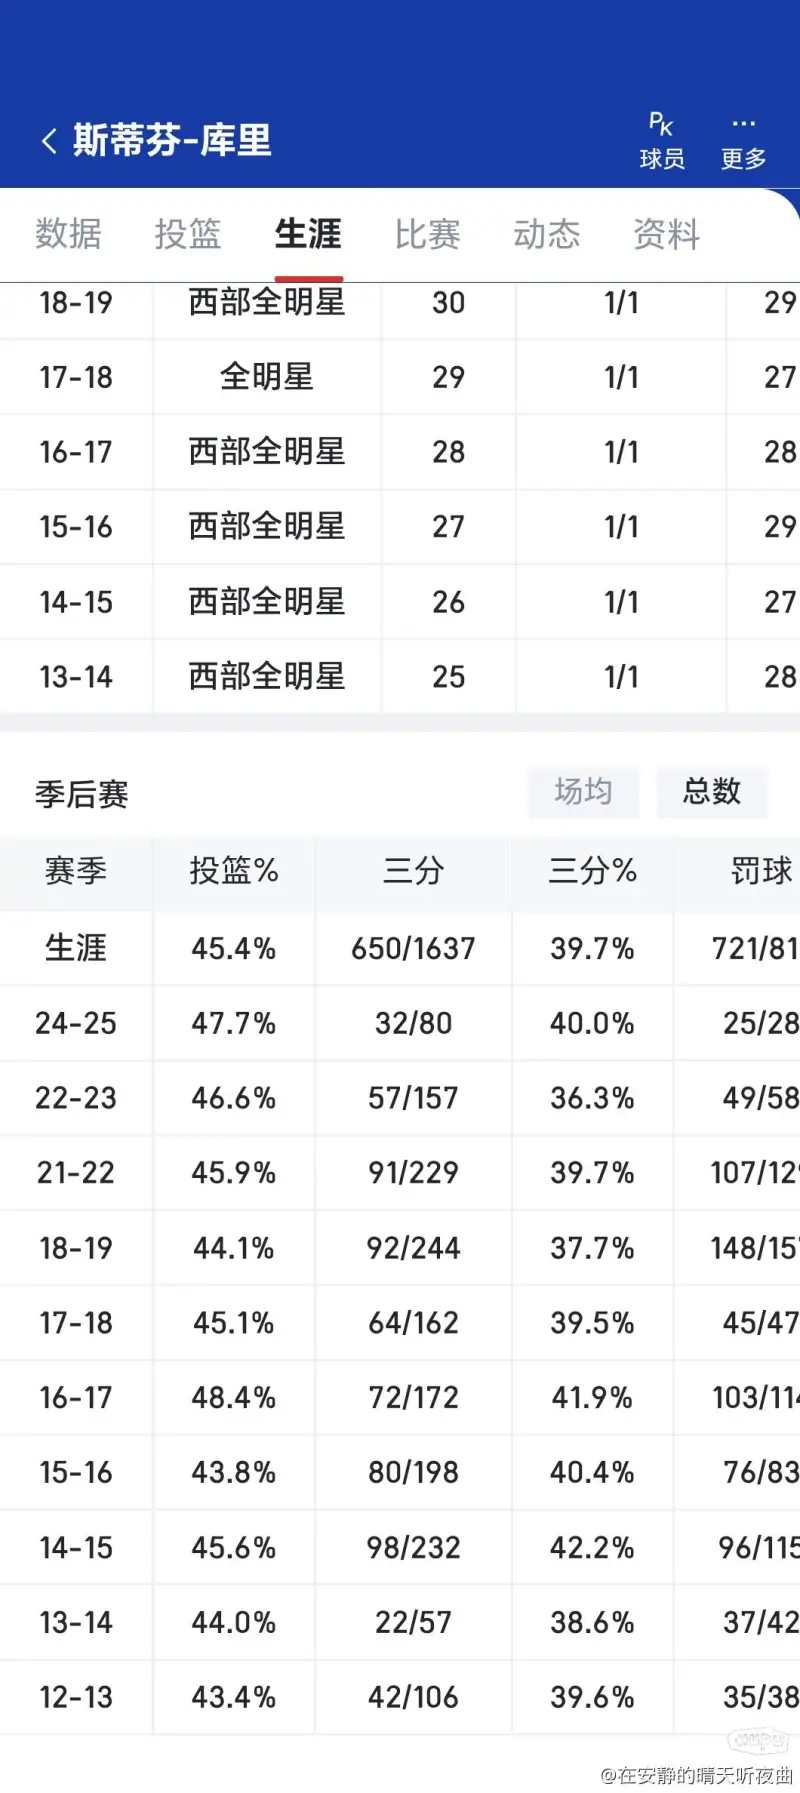
Task: Tap the back arrow beside 斯蒂芬-库里
Action: (49, 141)
